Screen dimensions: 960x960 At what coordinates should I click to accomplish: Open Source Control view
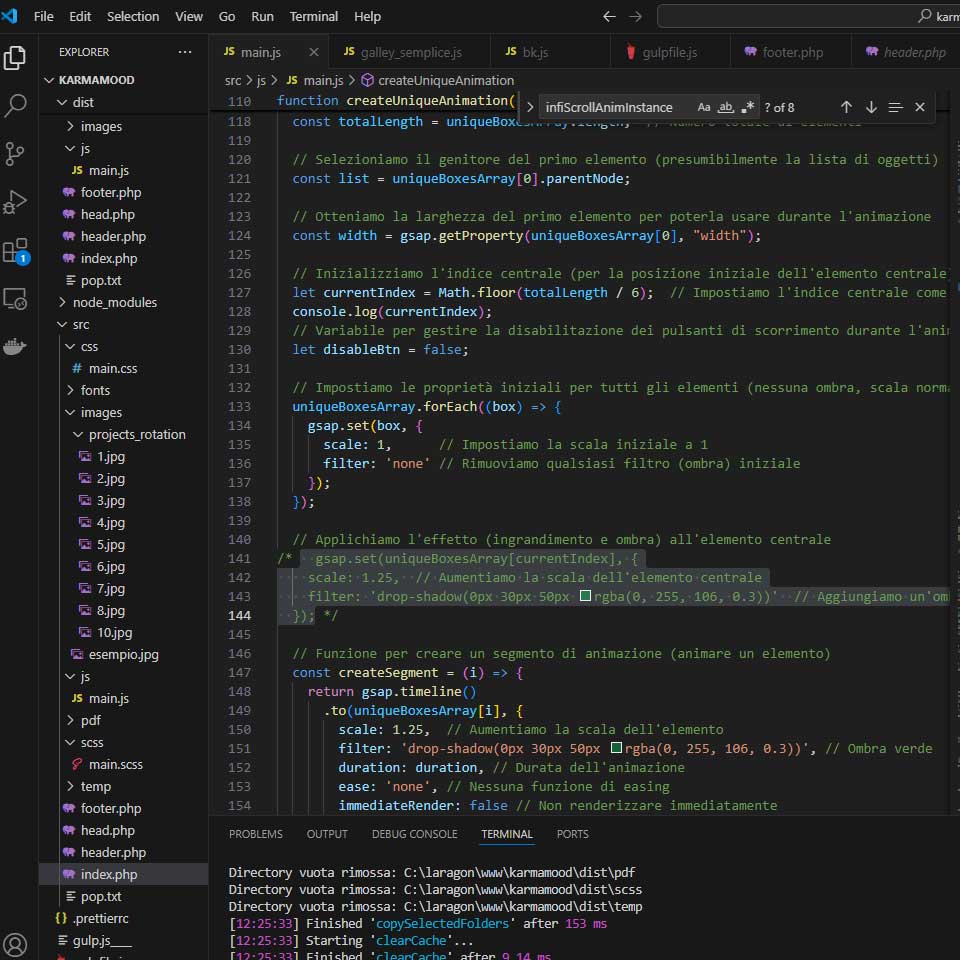15,153
